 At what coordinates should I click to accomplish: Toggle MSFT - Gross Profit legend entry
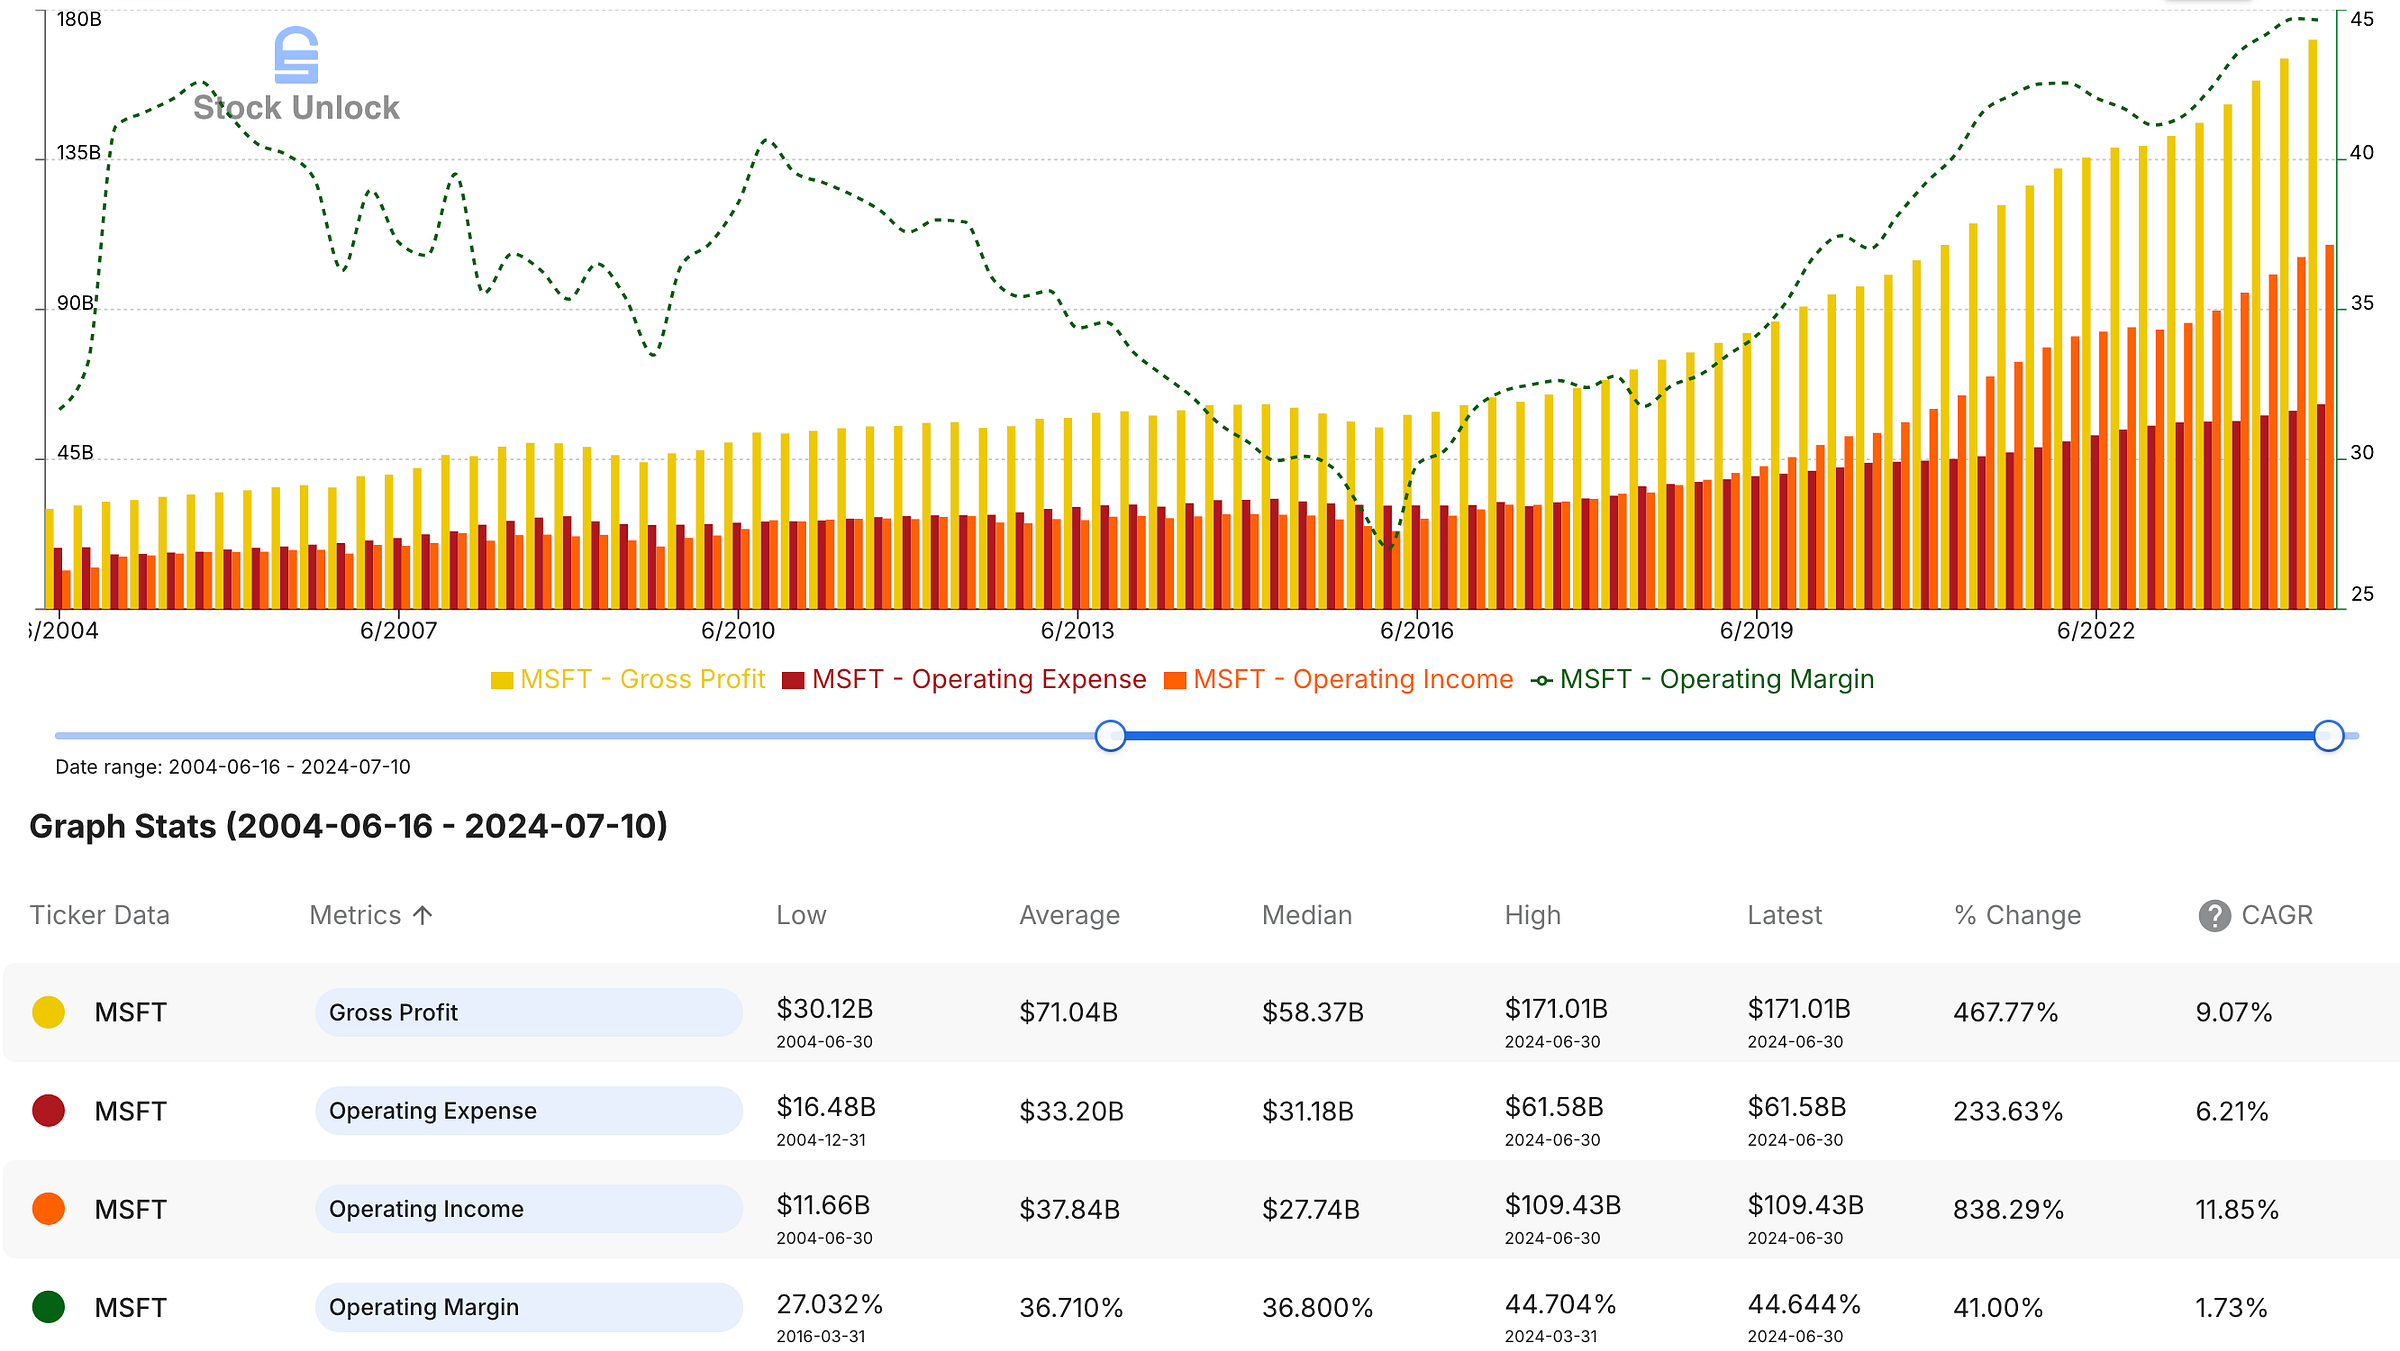click(628, 679)
